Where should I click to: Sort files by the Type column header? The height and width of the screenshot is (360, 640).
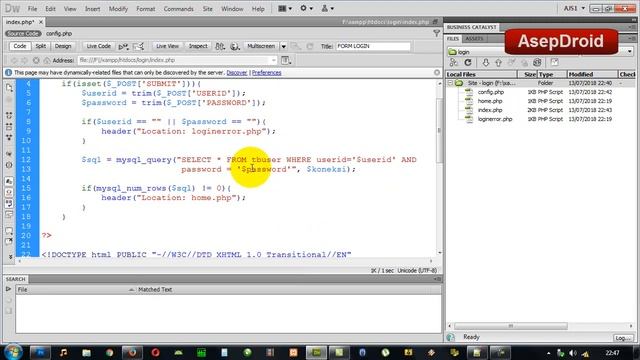pyautogui.click(x=552, y=74)
